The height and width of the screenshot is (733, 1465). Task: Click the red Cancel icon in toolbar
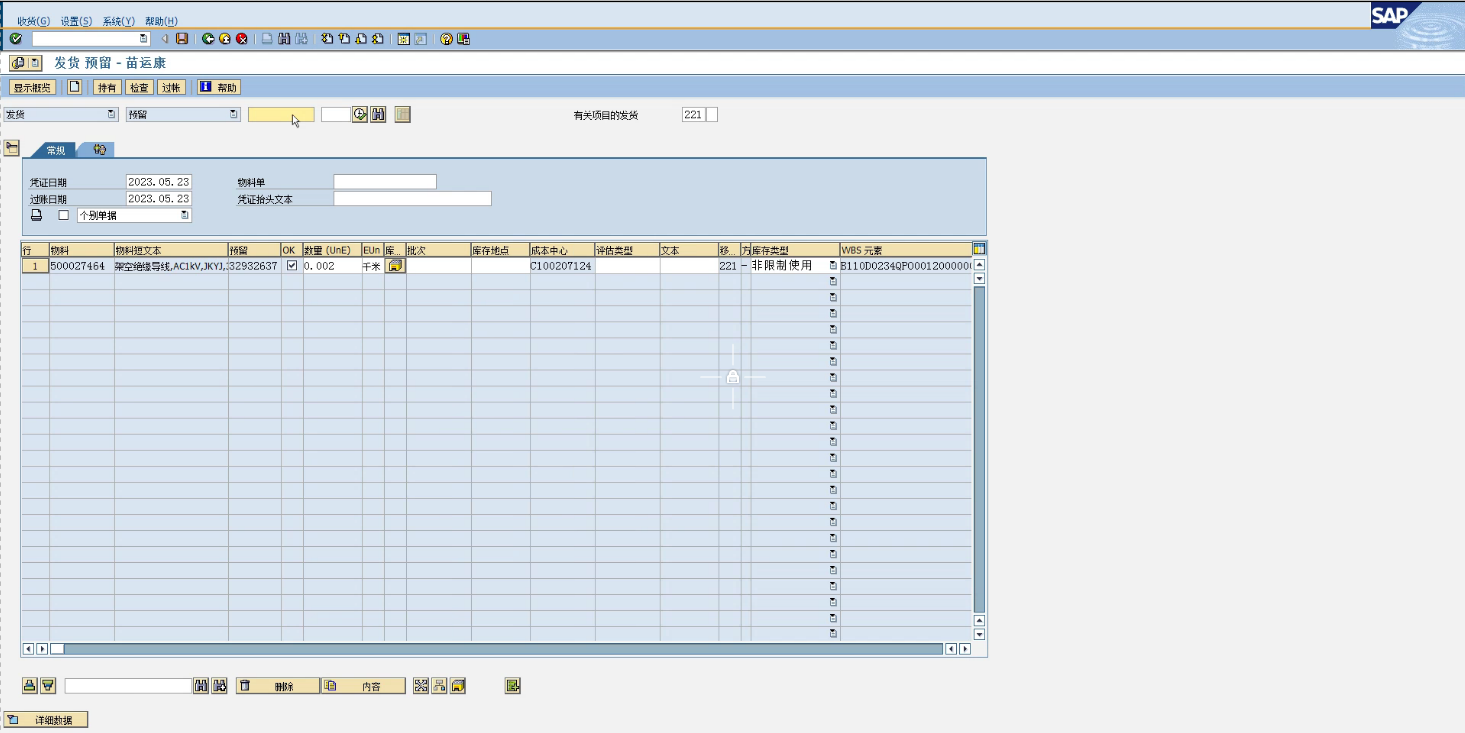point(241,39)
